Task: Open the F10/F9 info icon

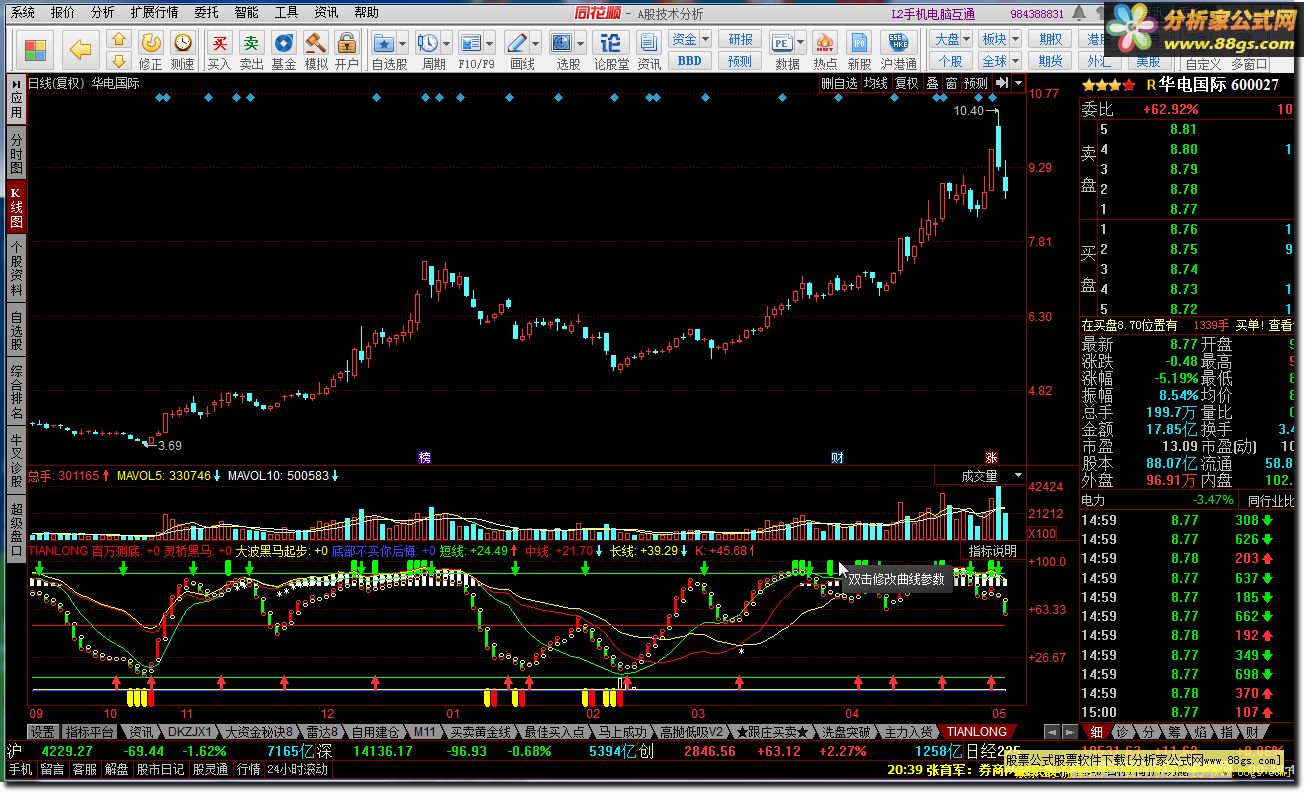Action: [x=471, y=43]
